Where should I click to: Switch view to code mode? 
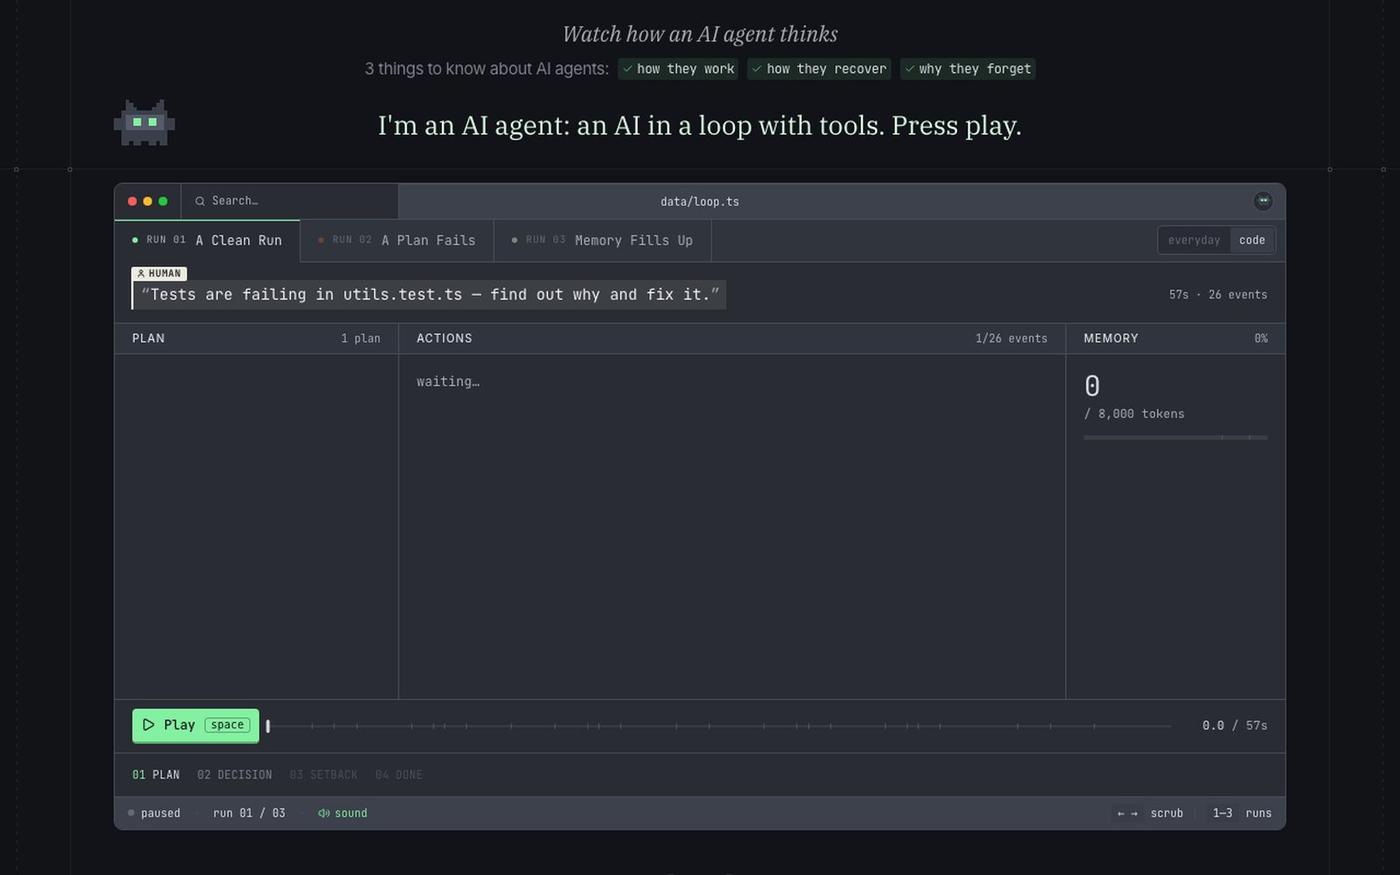click(1252, 240)
